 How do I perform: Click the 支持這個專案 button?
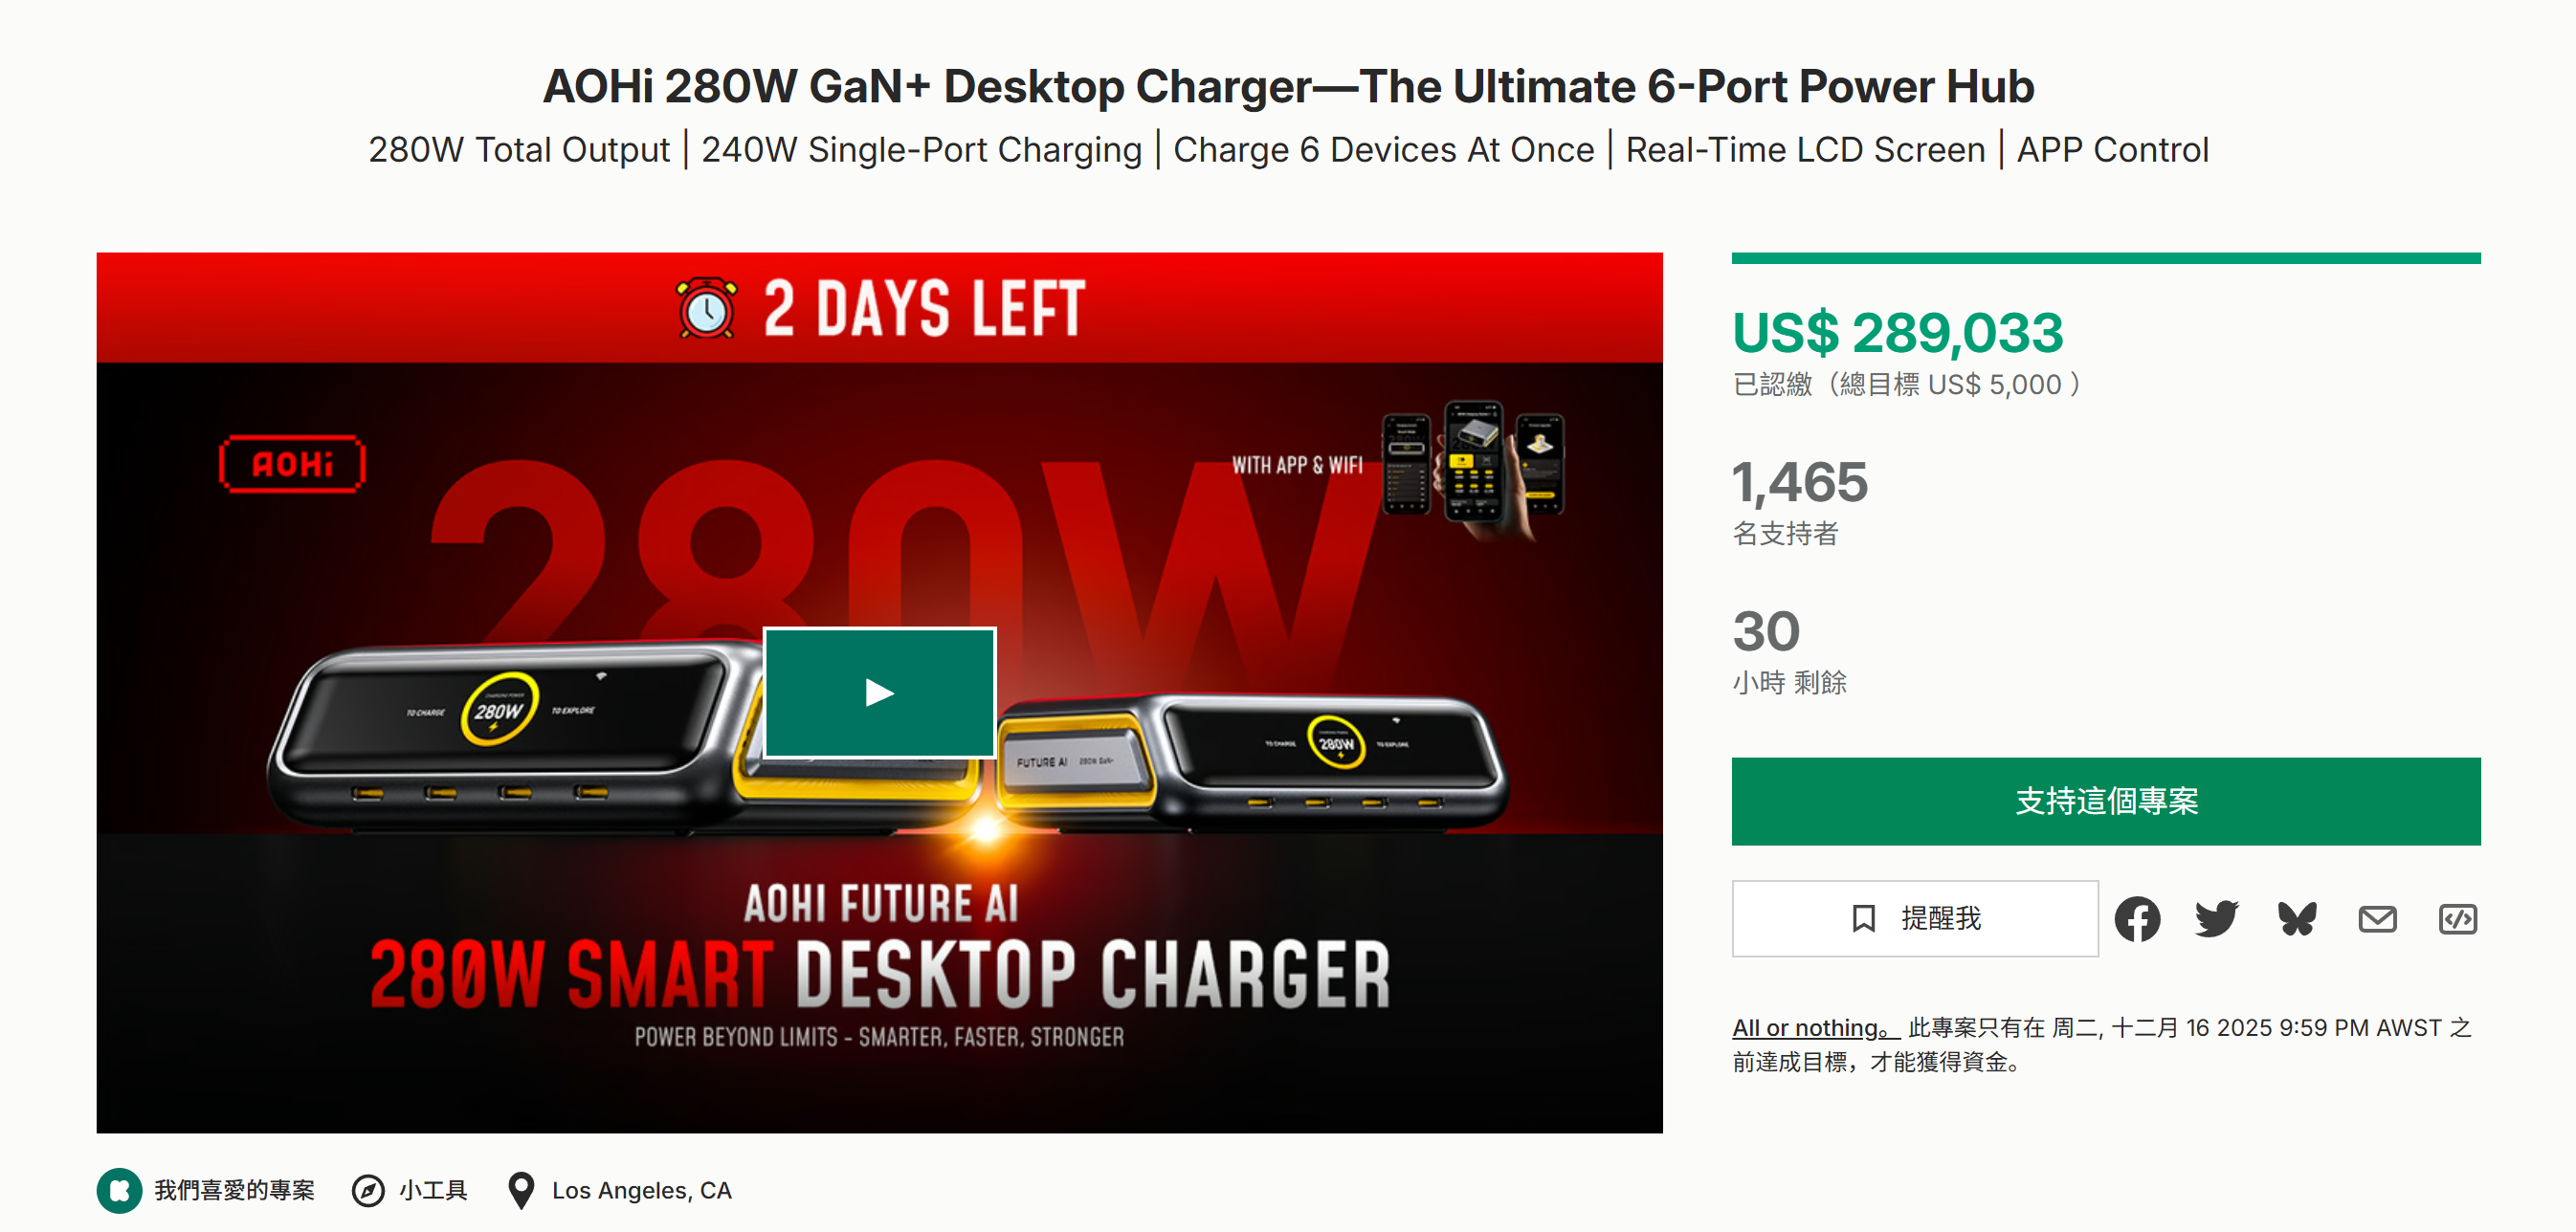(2106, 801)
